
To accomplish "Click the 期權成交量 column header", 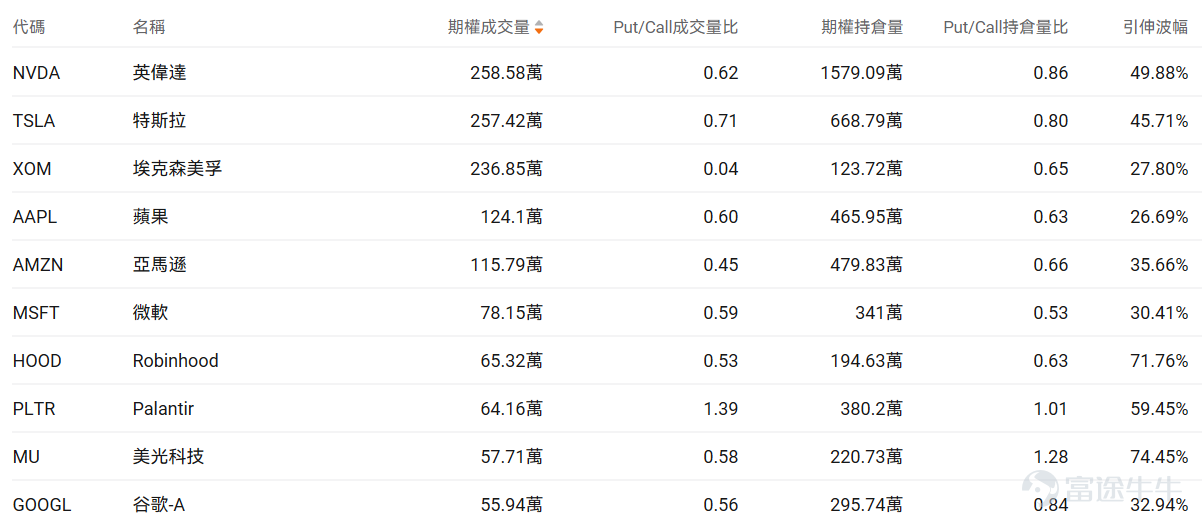I will click(489, 27).
